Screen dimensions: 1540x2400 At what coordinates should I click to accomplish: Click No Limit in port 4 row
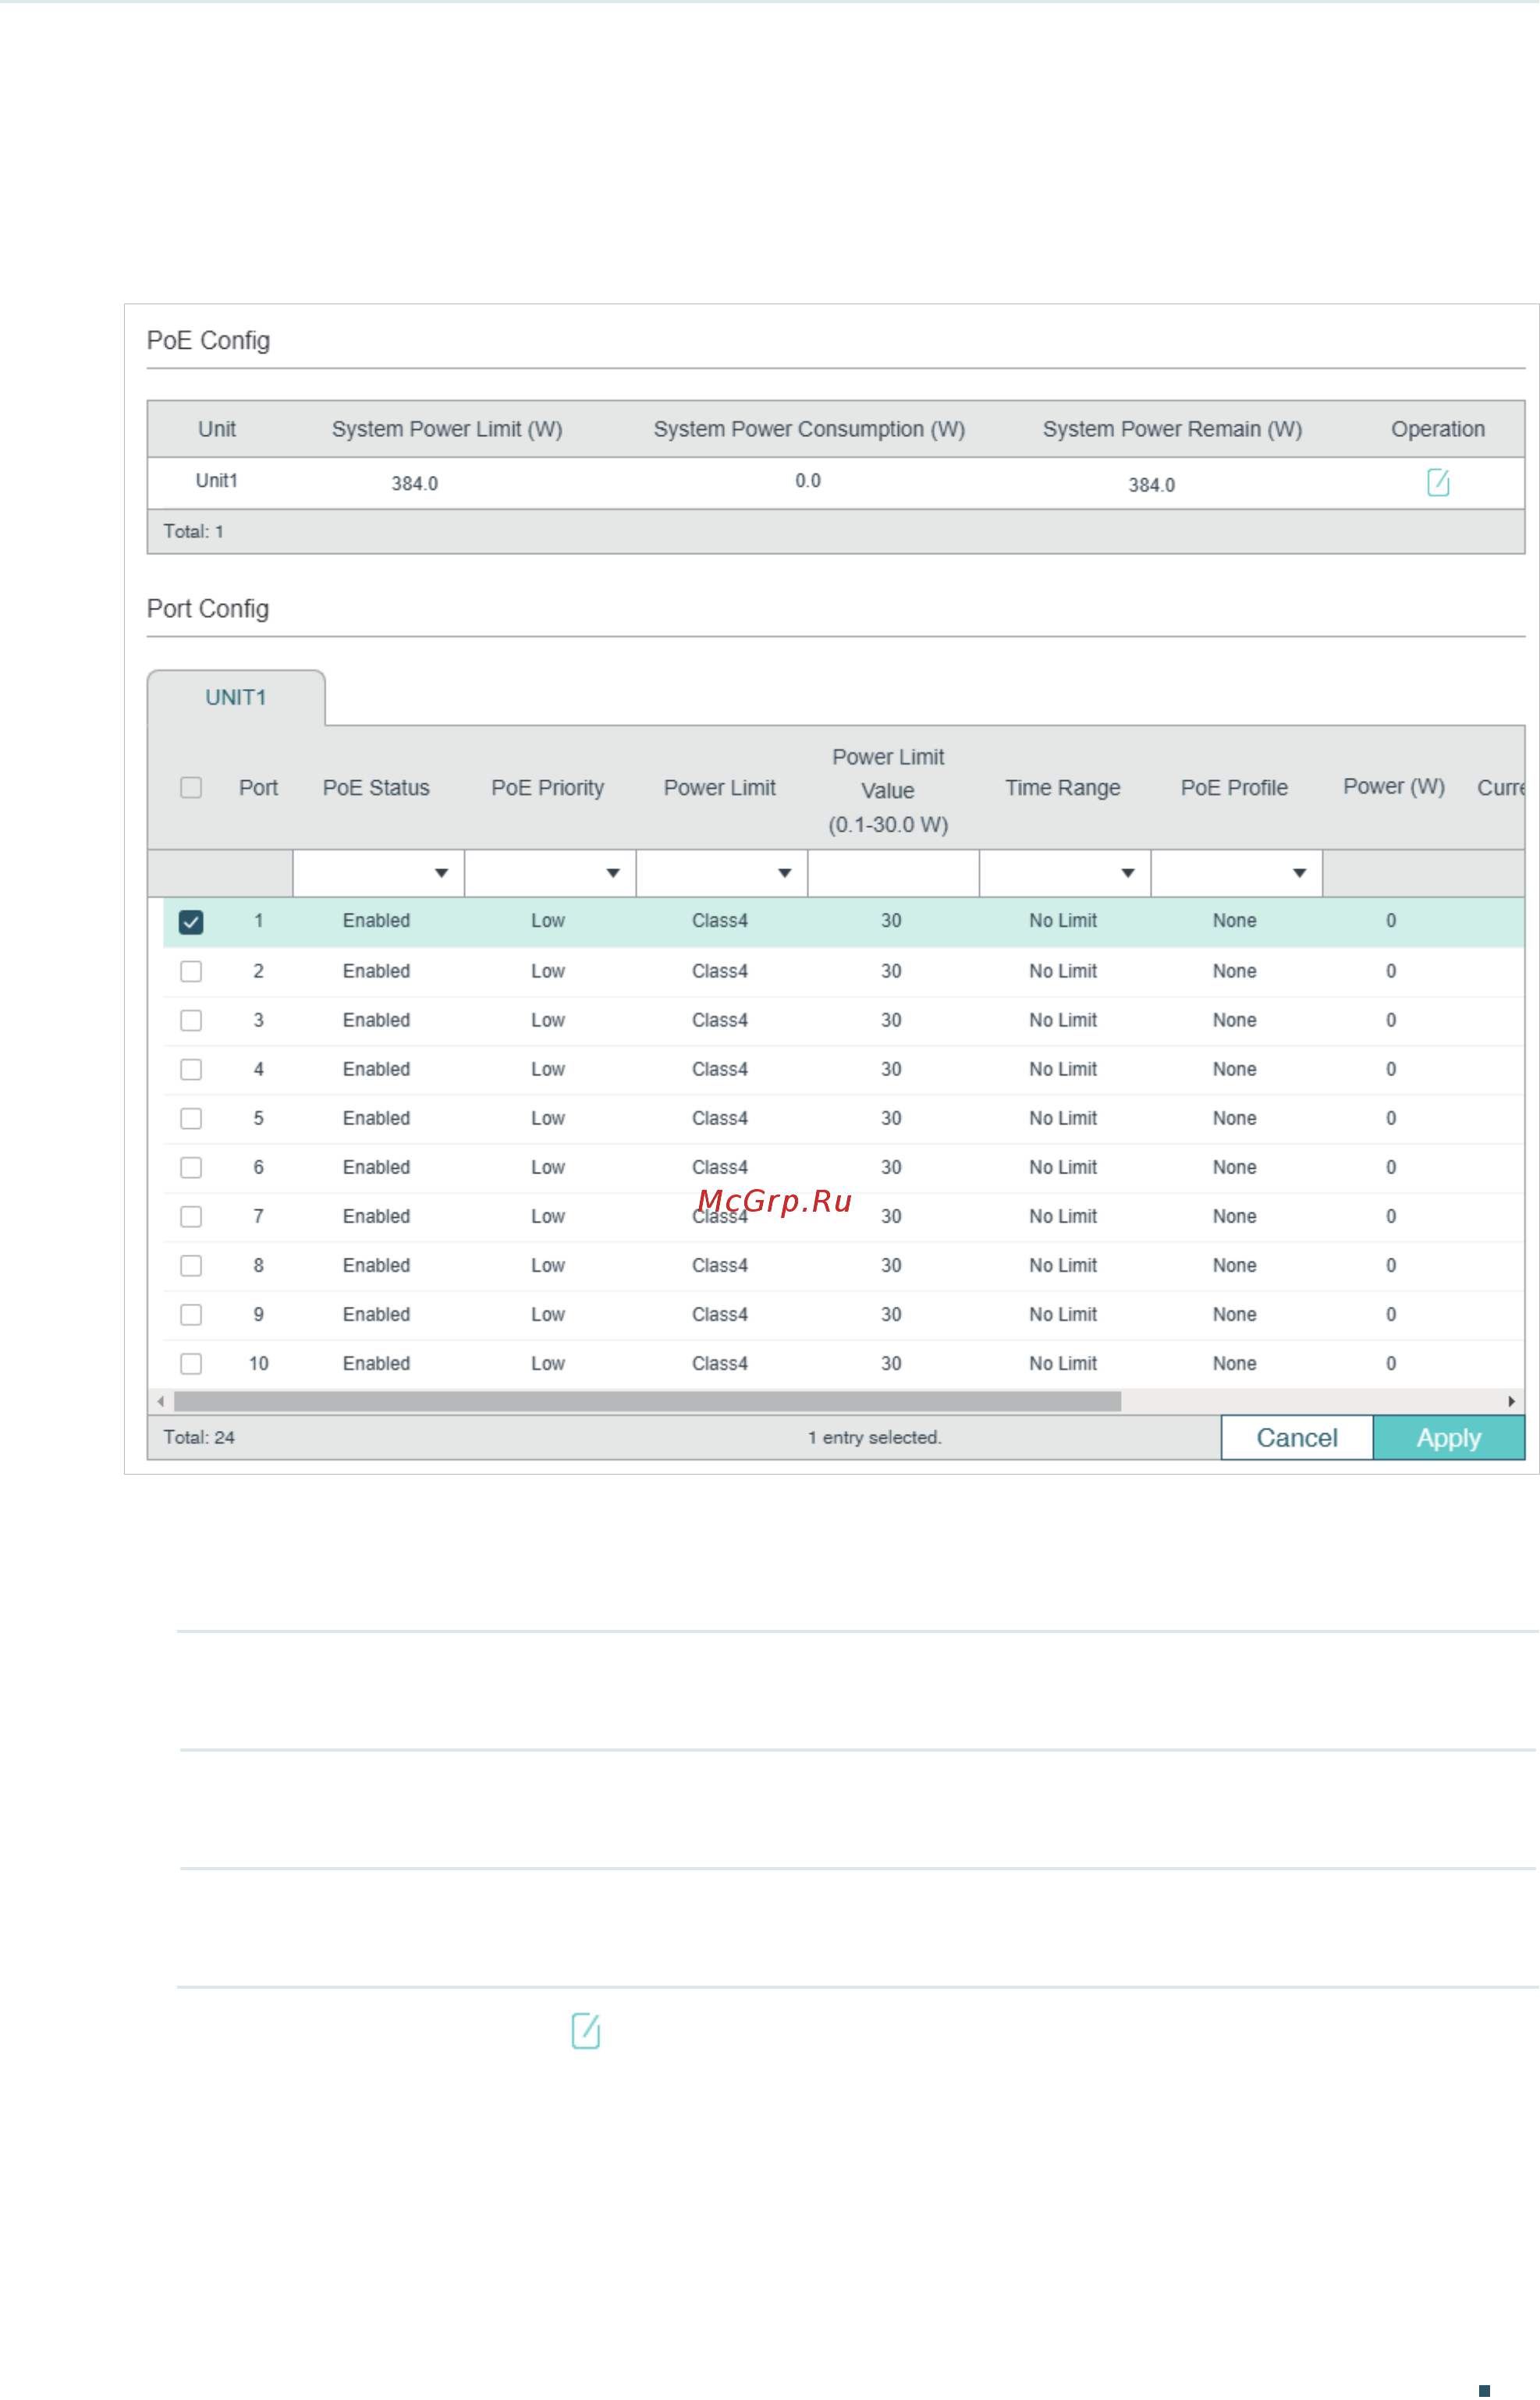(1063, 1070)
